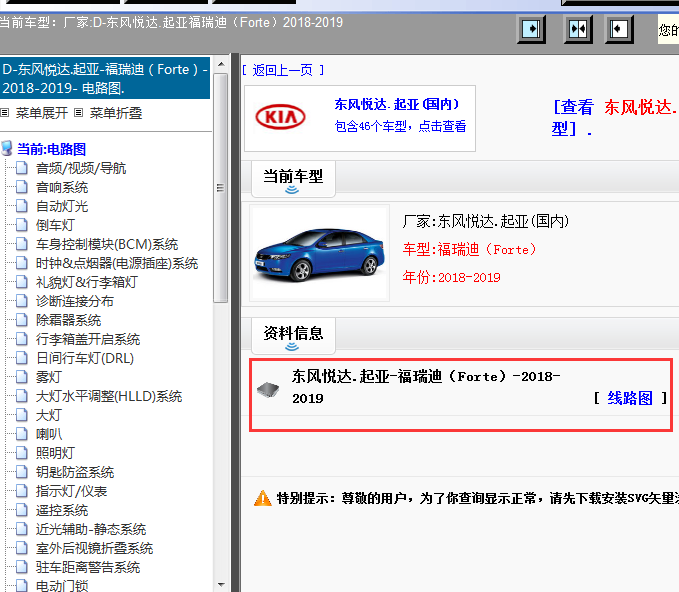This screenshot has width=679, height=592.
Task: Open 照明灯 tree item
Action: [55, 453]
